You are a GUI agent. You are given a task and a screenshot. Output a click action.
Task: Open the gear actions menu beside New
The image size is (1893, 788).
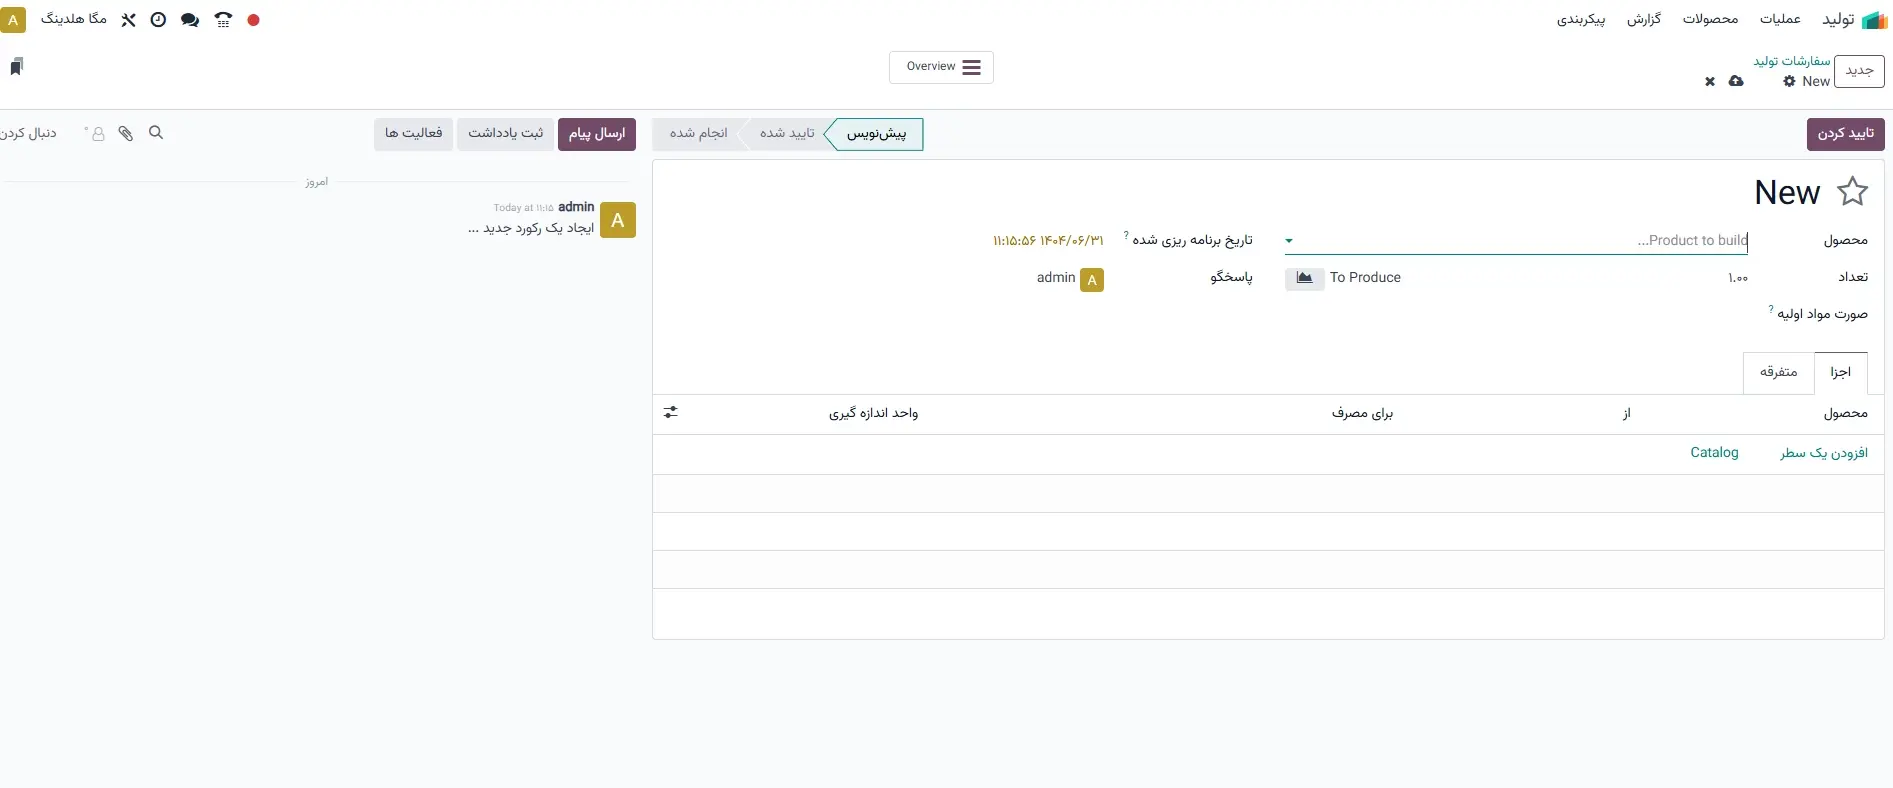click(1789, 82)
